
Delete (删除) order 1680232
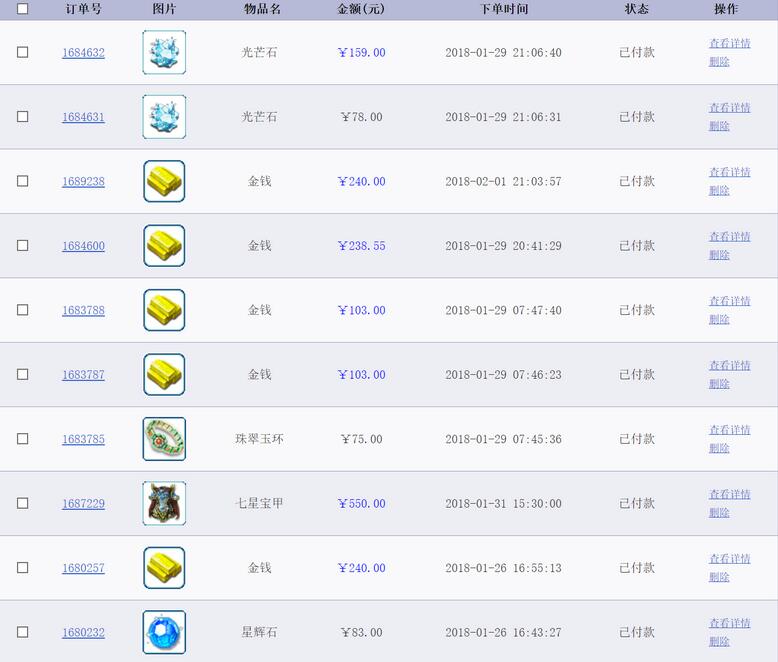719,642
